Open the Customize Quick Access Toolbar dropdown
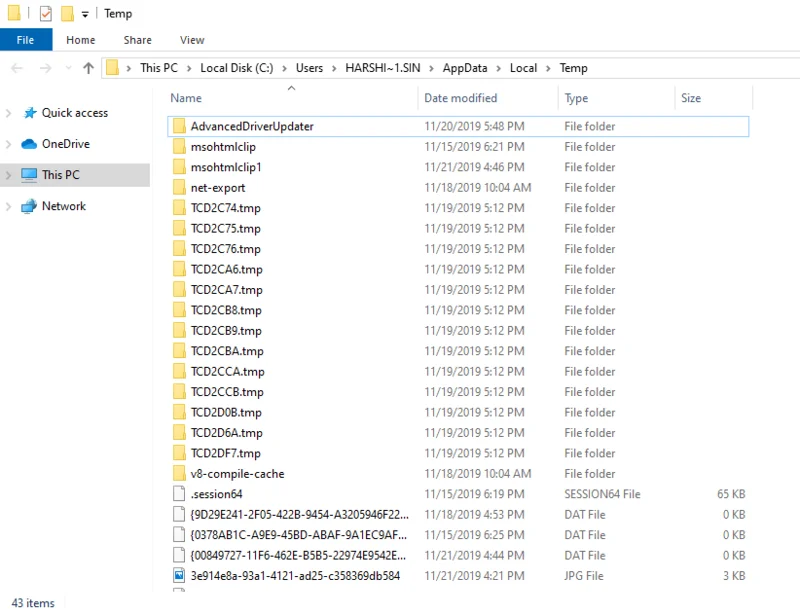The image size is (800, 615). (x=85, y=14)
